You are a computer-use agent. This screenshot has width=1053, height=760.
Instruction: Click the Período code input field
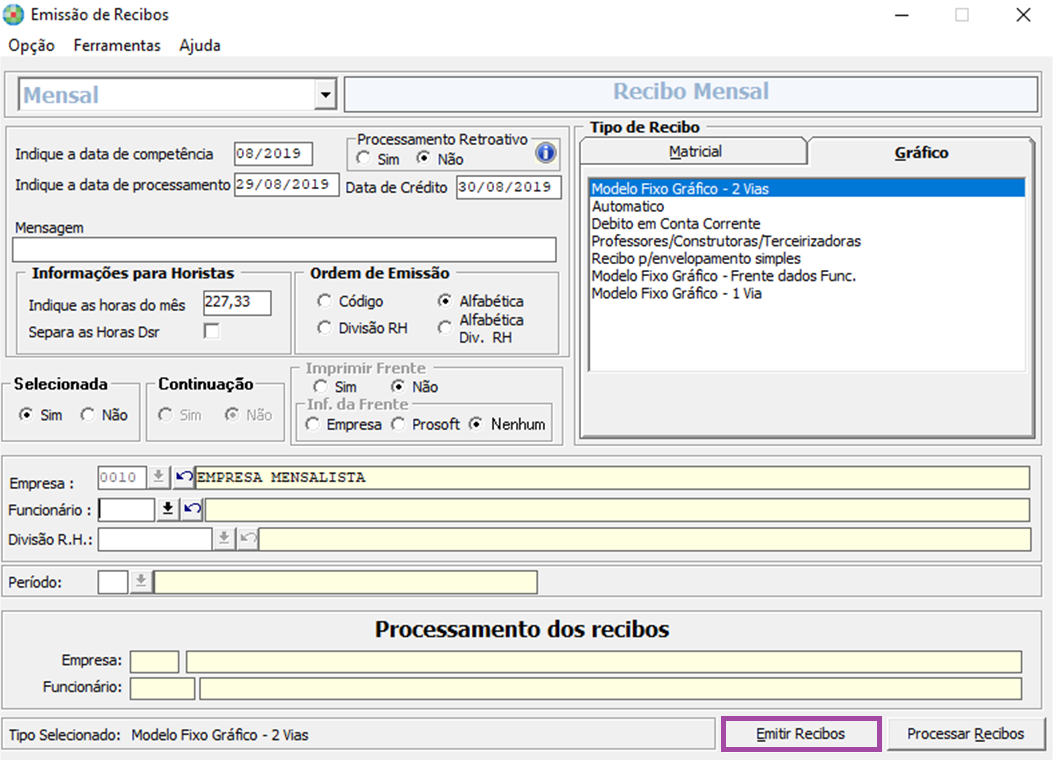[x=113, y=581]
